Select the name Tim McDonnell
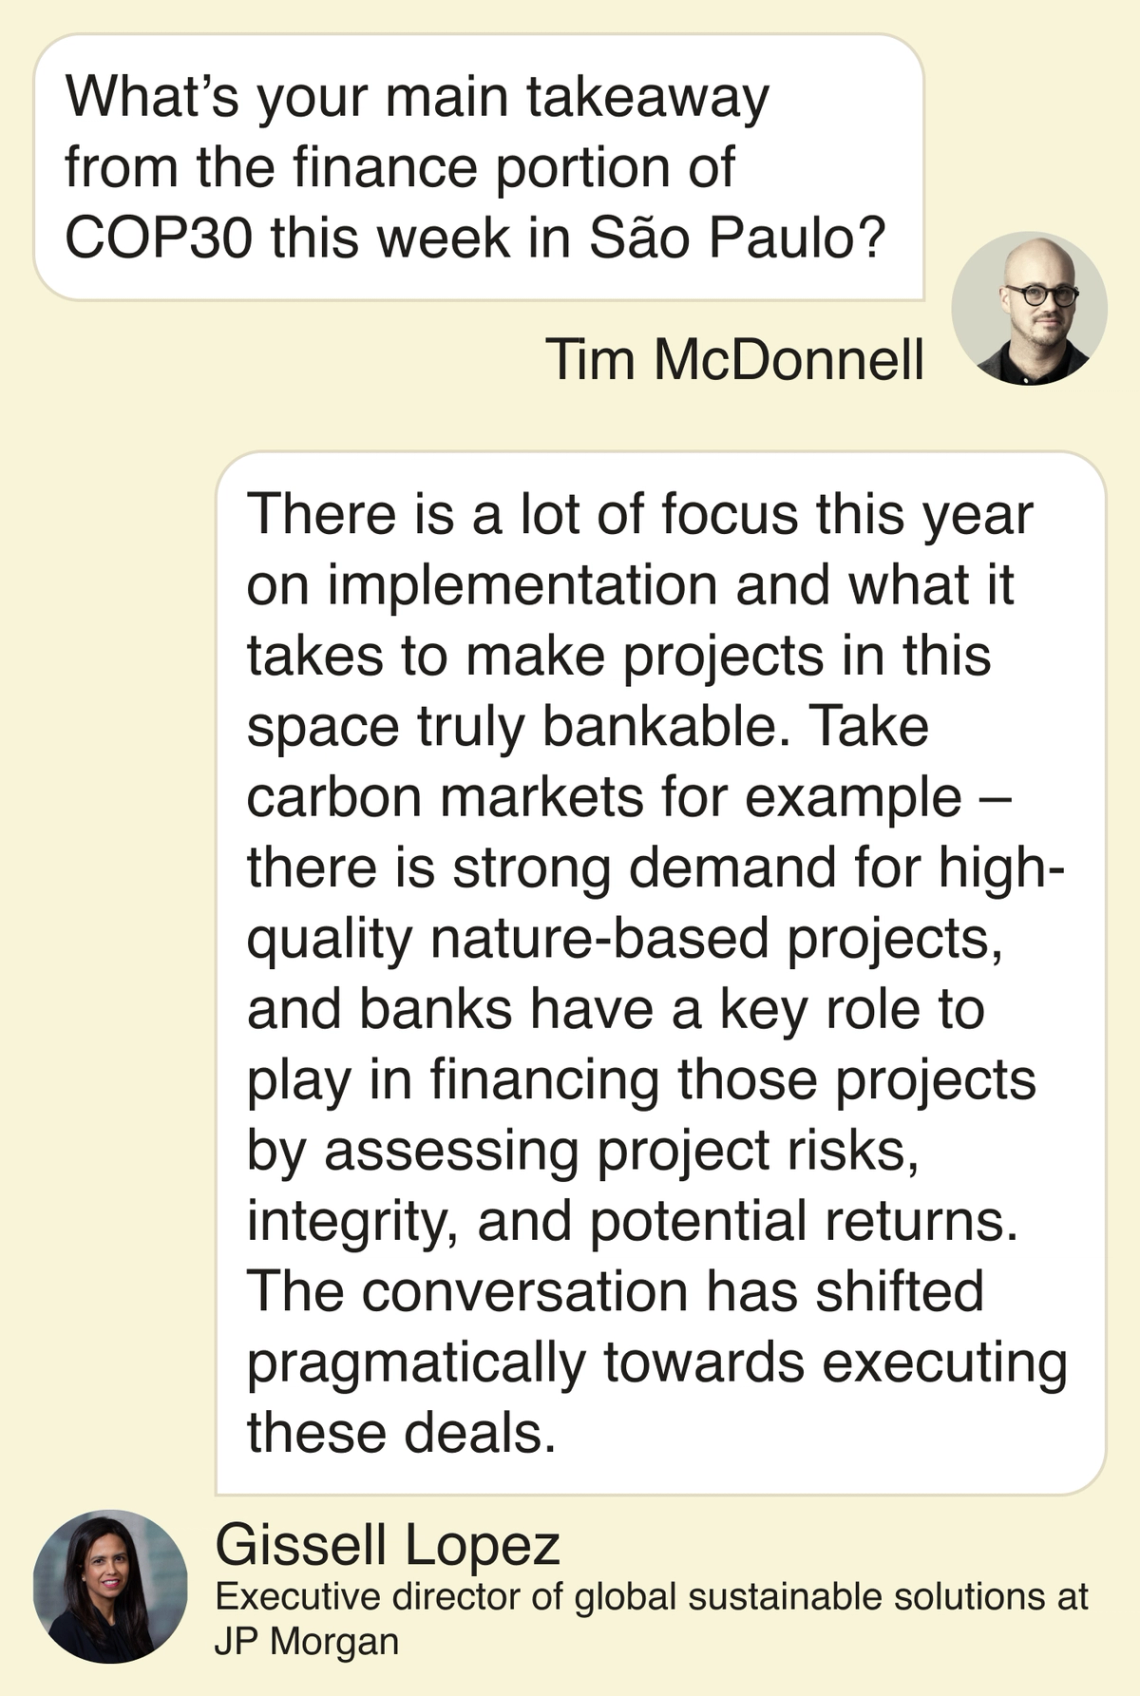1140x1696 pixels. (734, 359)
